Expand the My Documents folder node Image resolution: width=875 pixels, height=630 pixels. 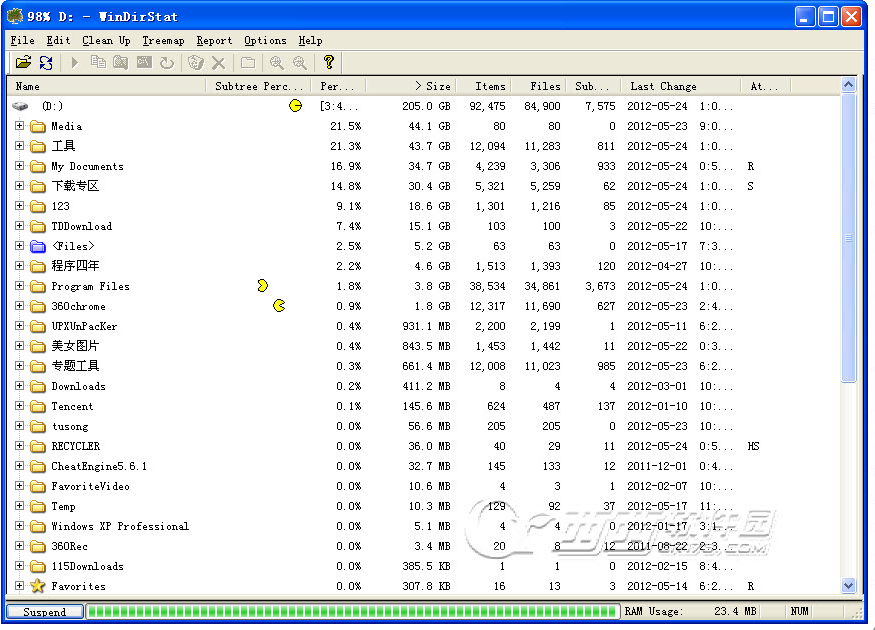point(20,166)
